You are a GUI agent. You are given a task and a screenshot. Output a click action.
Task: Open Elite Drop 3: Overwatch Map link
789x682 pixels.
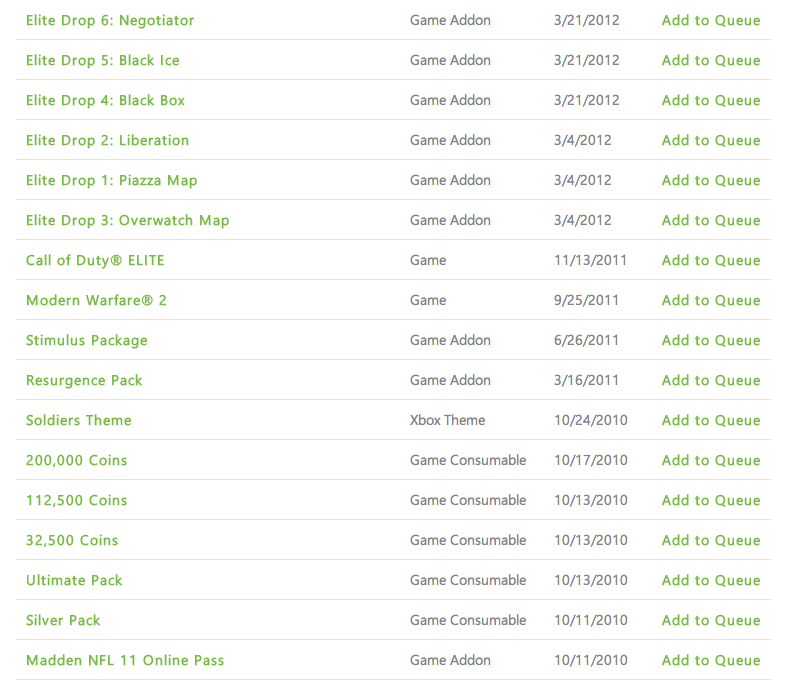pos(127,220)
